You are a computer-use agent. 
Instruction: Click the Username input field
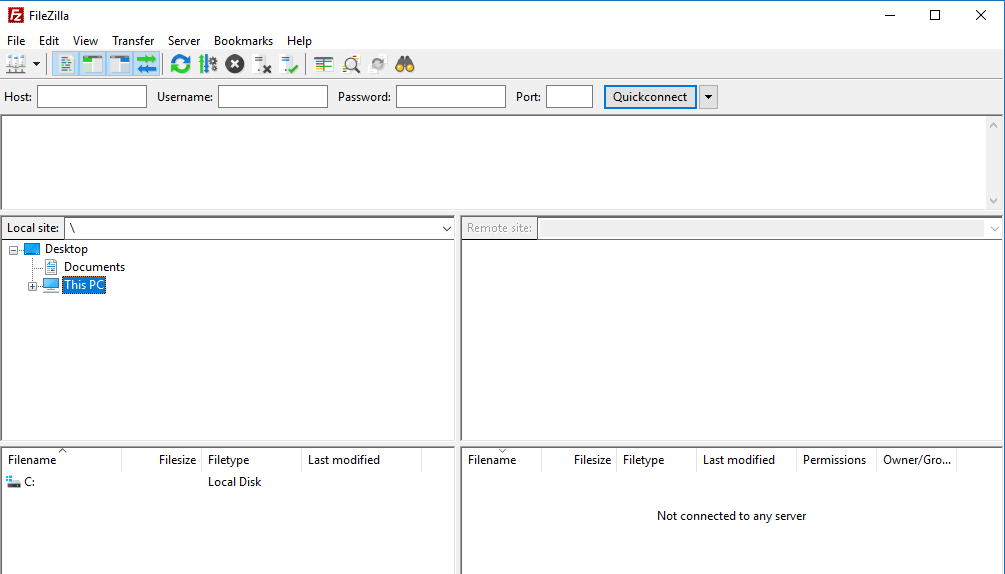272,97
